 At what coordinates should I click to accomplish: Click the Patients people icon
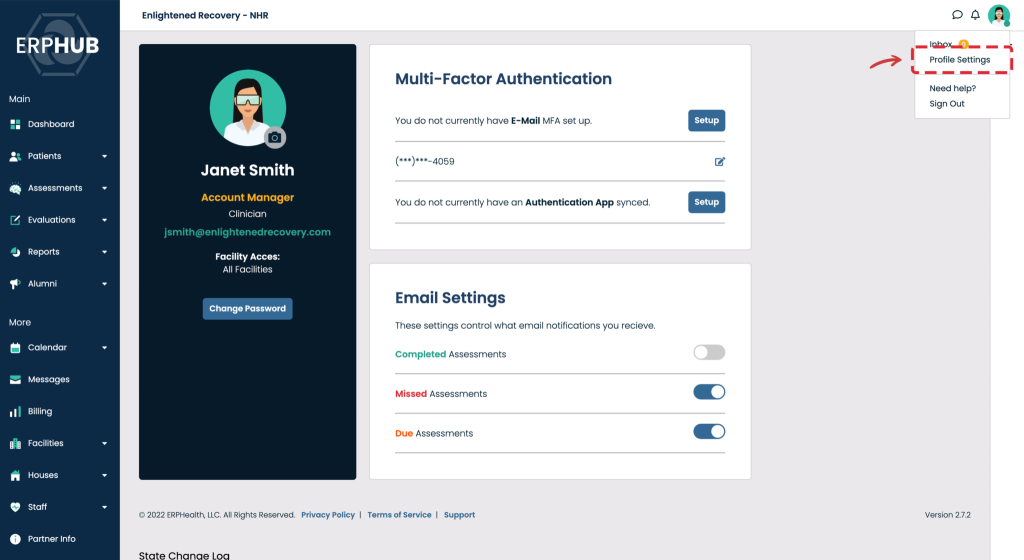[15, 156]
